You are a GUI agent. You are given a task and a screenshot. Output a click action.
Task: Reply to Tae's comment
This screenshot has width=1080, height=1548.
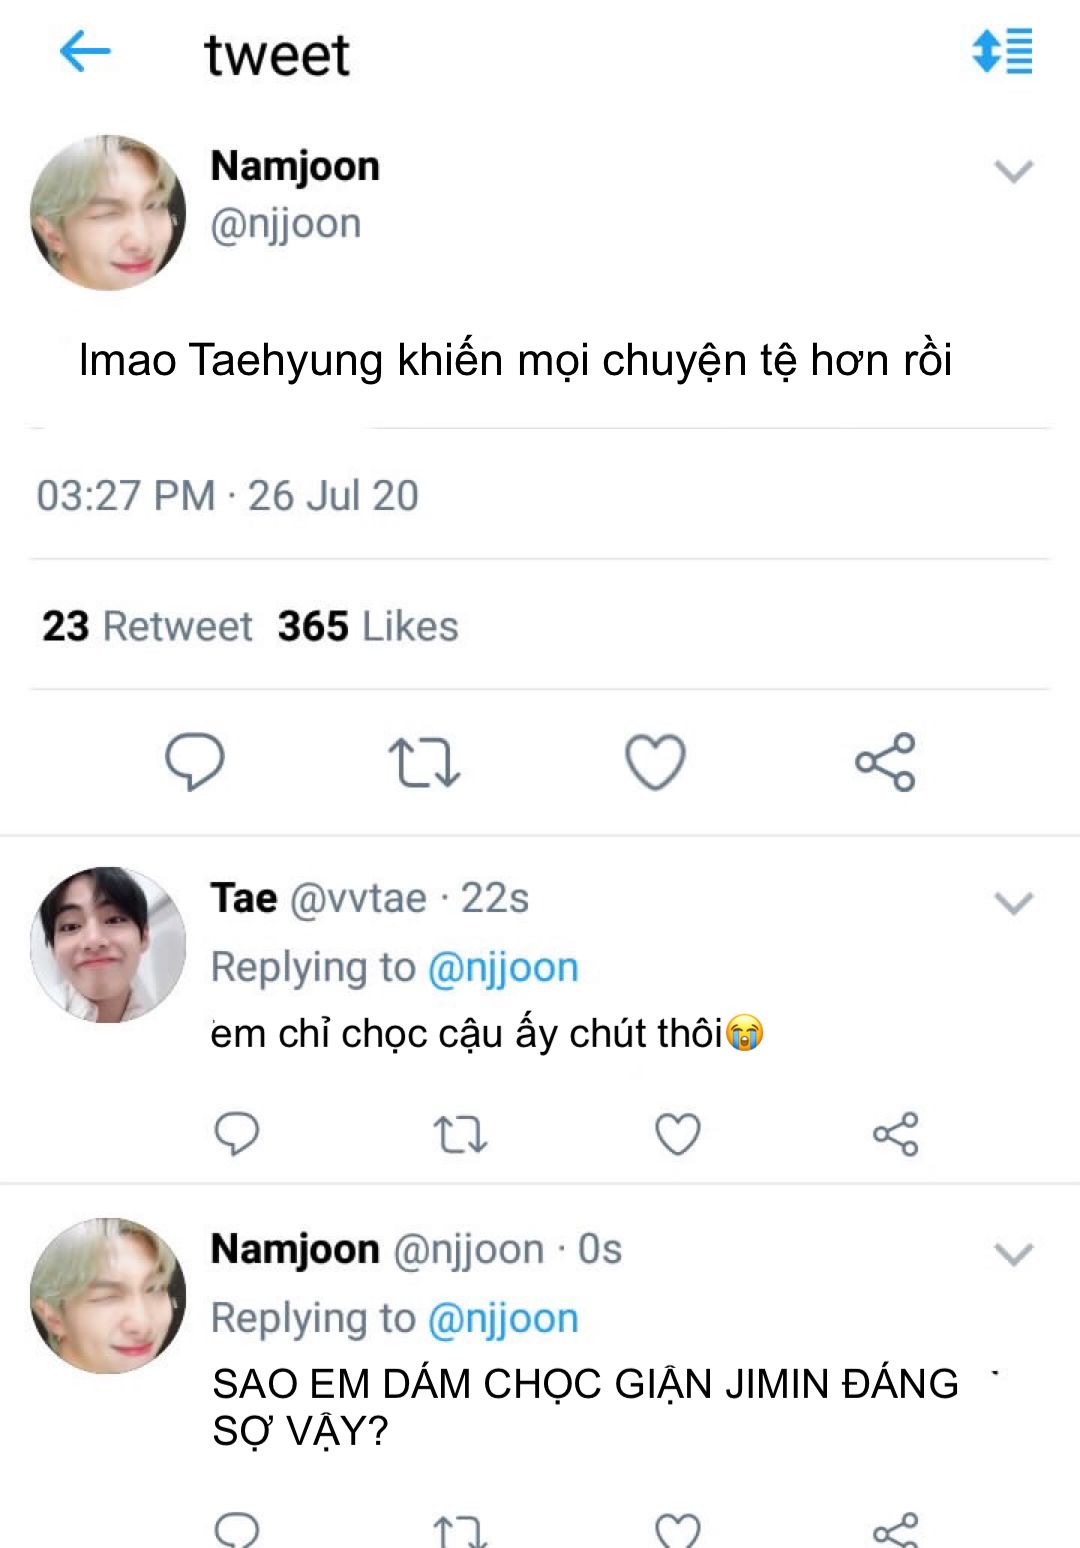click(x=237, y=1134)
